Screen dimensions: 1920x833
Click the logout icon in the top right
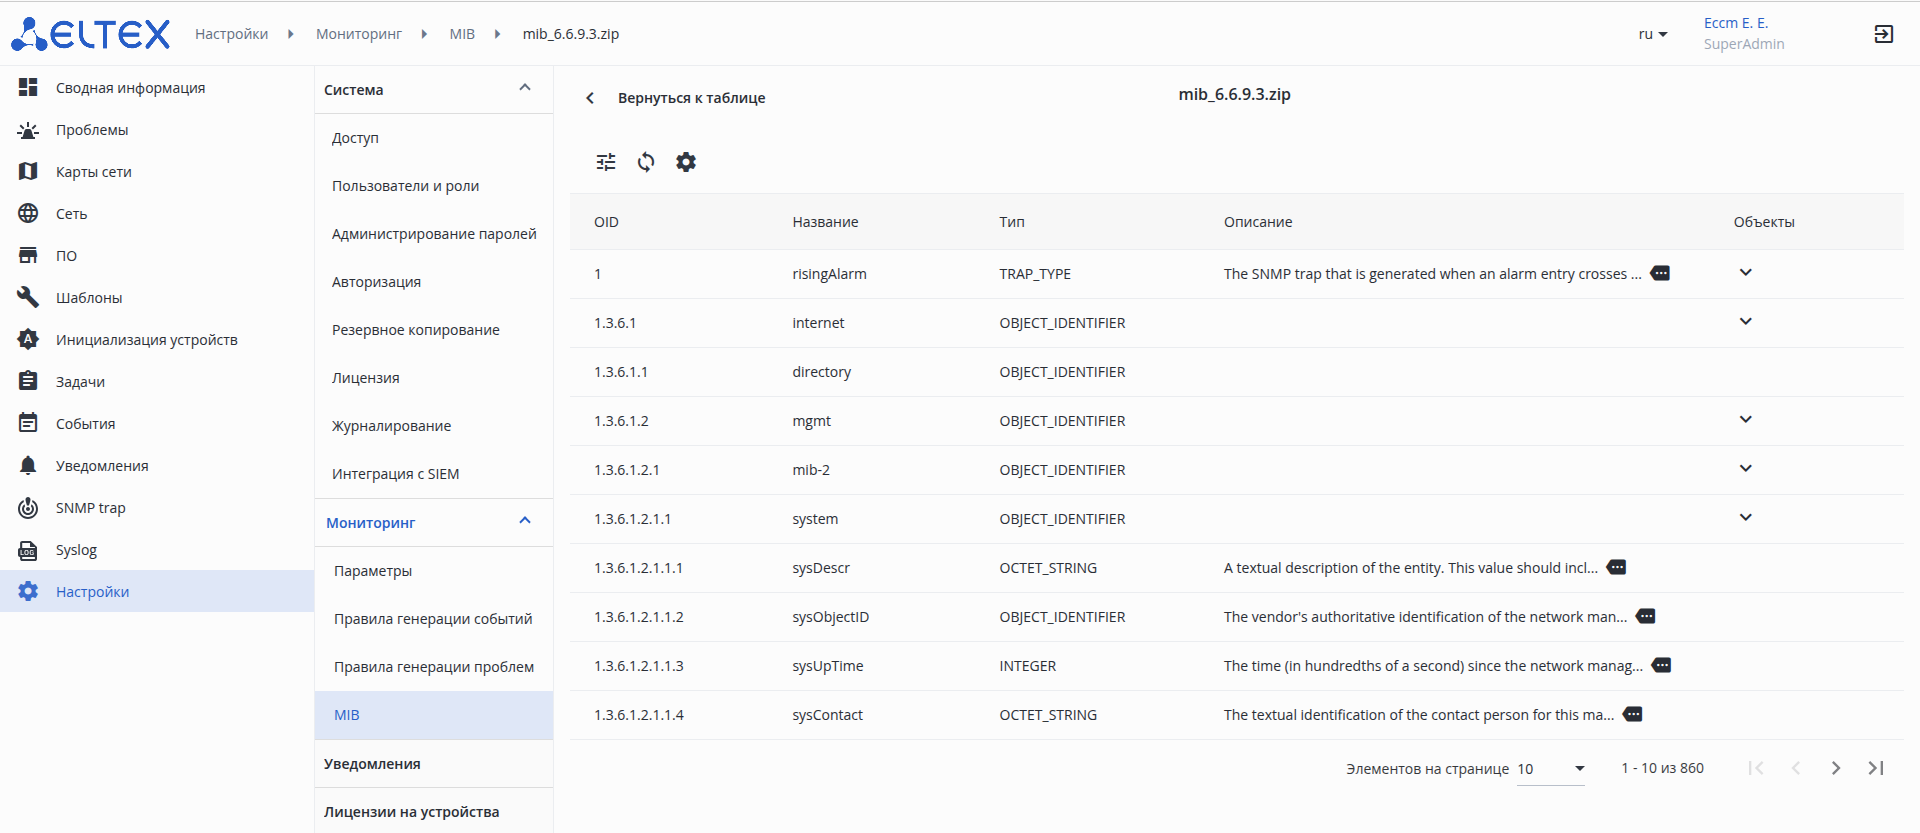pyautogui.click(x=1883, y=34)
